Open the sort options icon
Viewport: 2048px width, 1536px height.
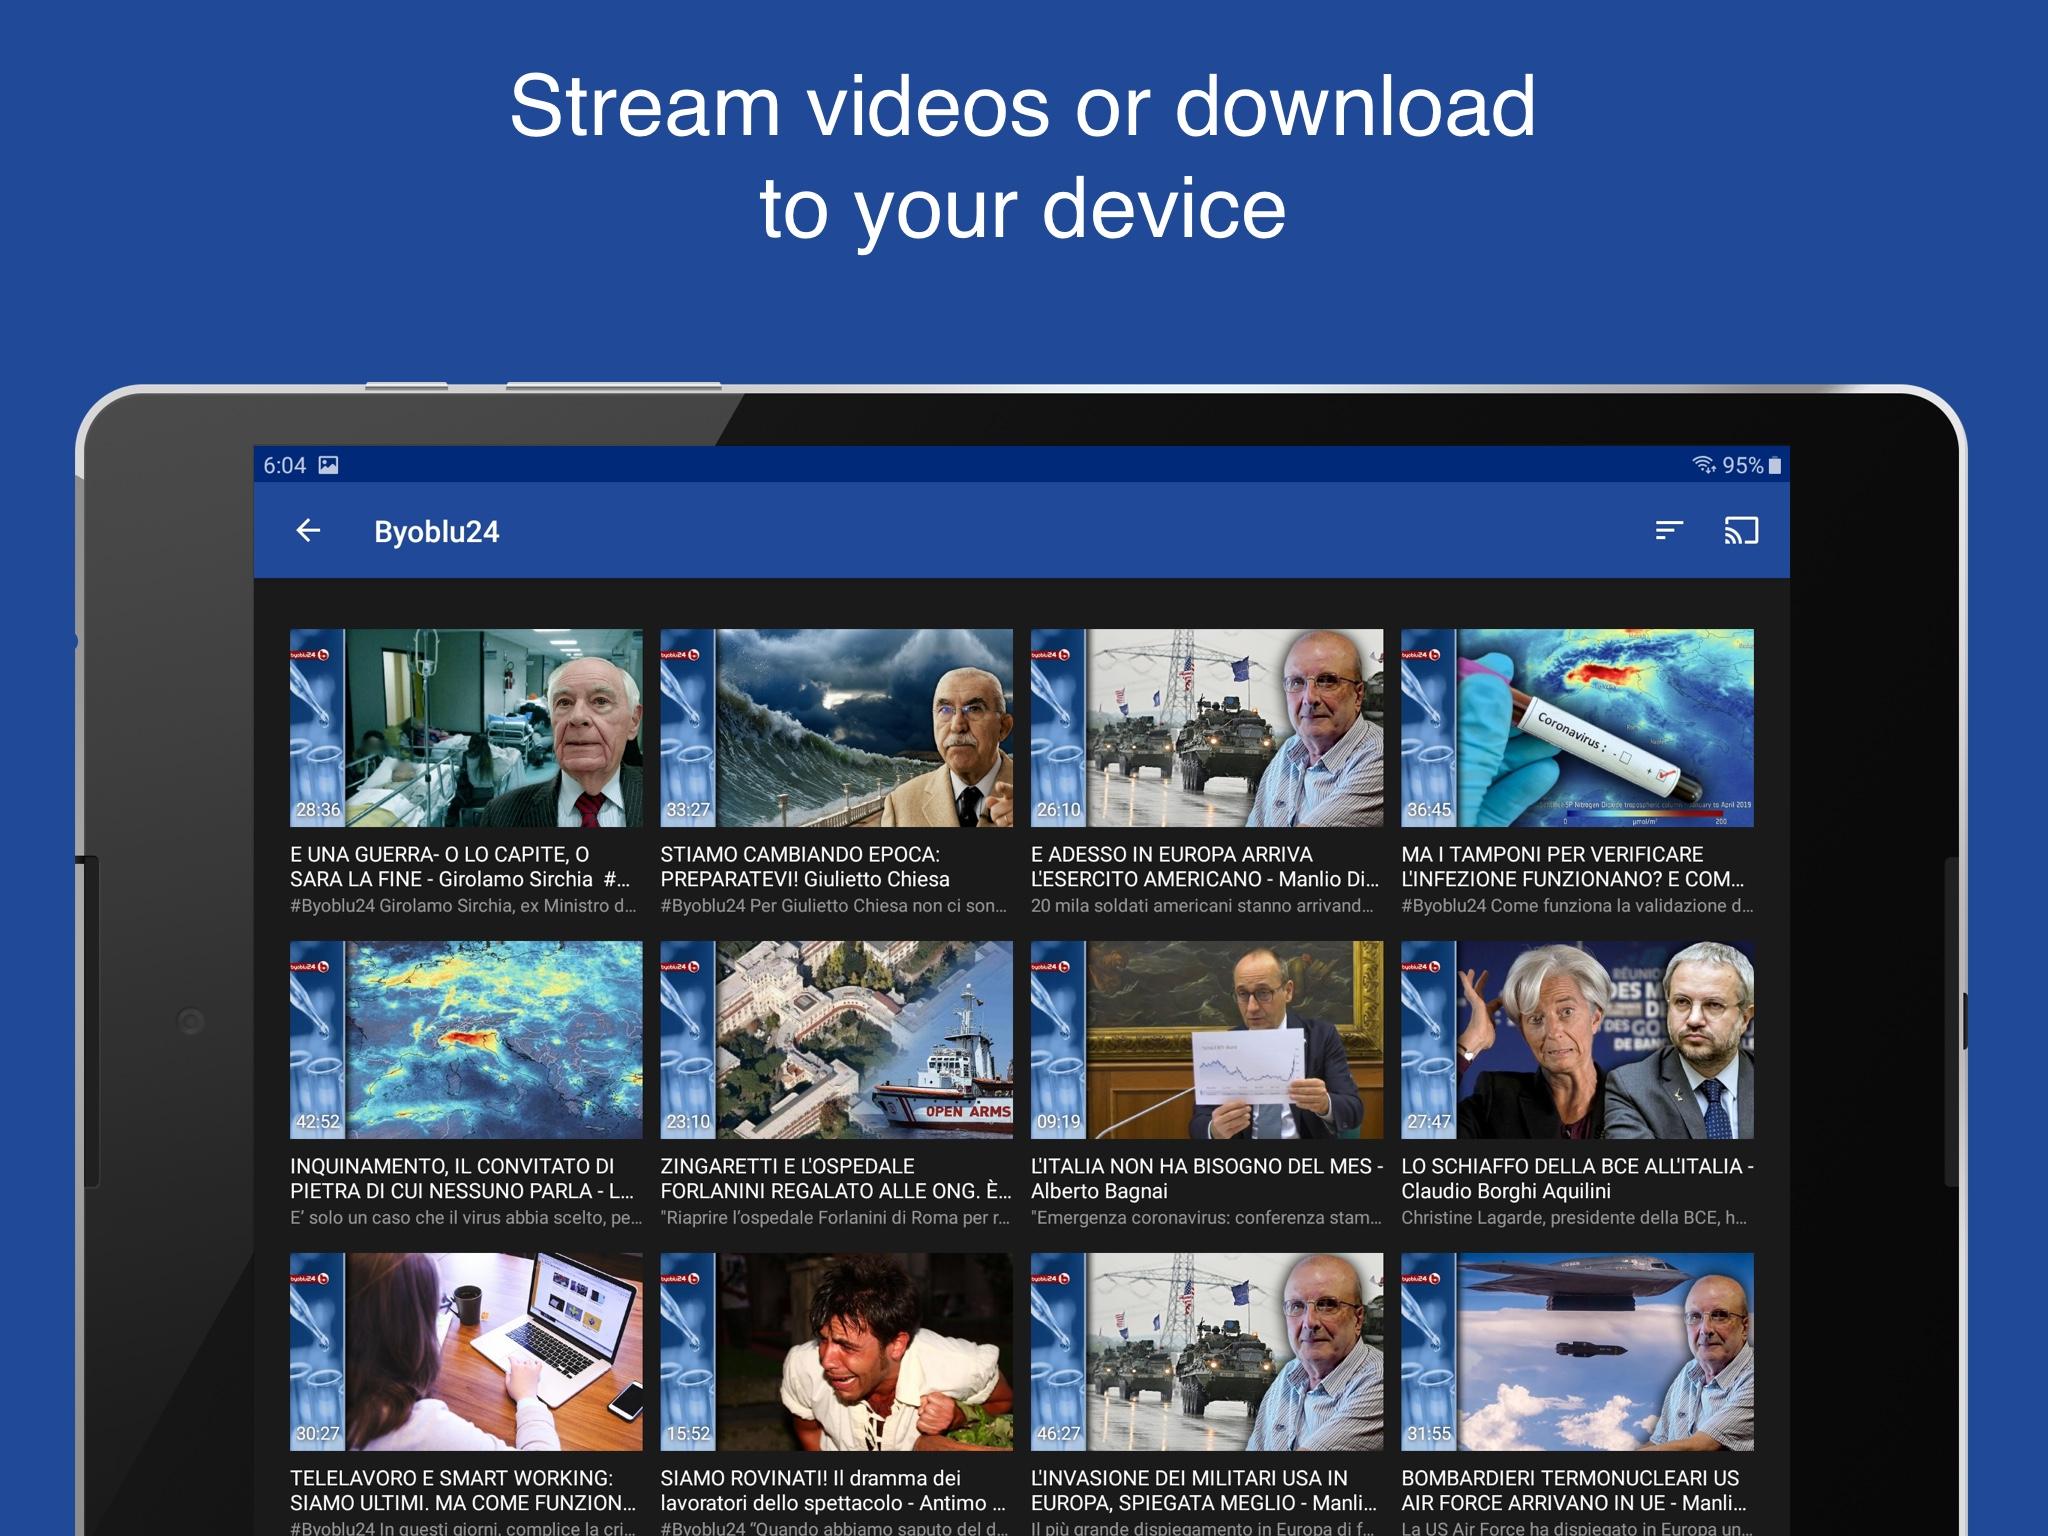click(1668, 531)
